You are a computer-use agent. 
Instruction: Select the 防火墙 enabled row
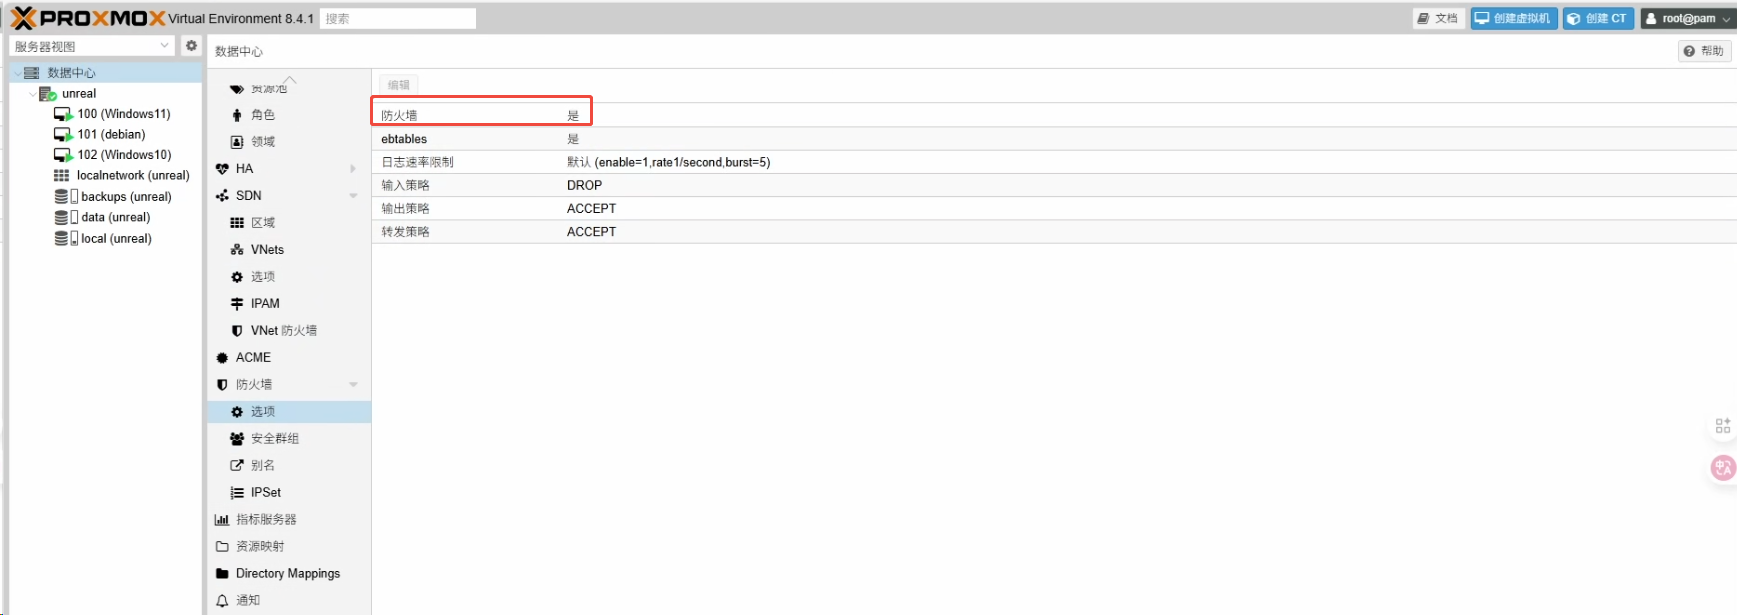coord(481,115)
